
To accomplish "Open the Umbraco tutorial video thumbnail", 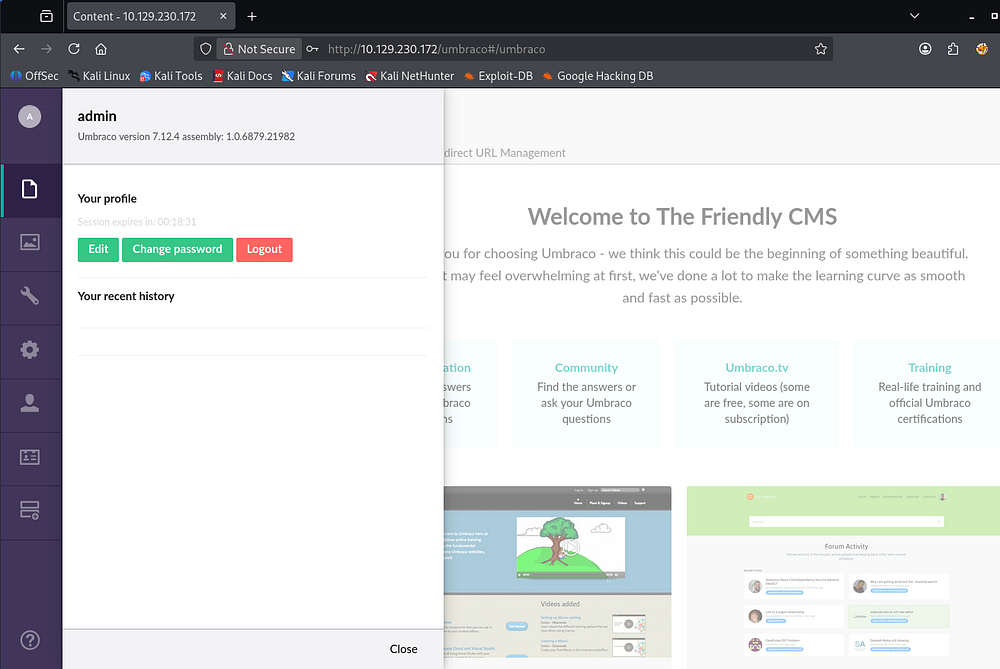I will (x=570, y=548).
